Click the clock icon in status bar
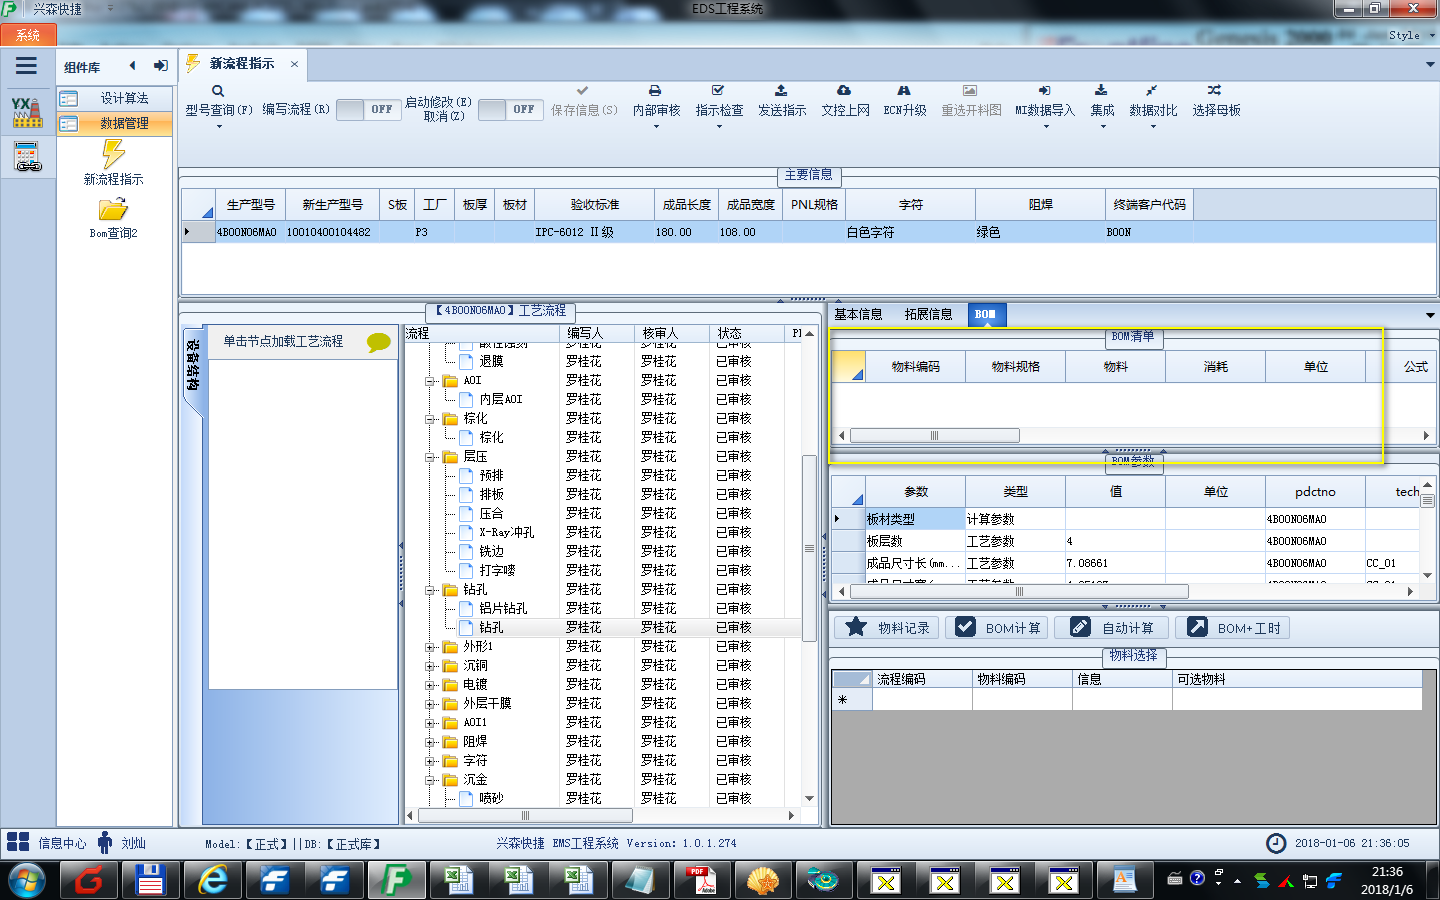This screenshot has width=1440, height=900. 1276,843
